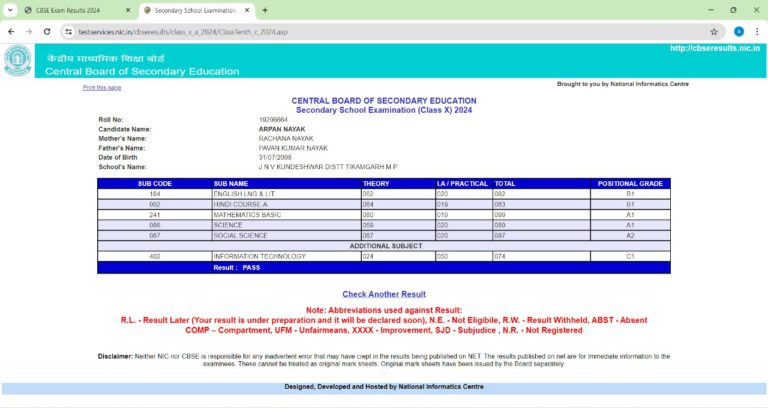The width and height of the screenshot is (768, 408).
Task: View site information icon in address bar
Action: click(68, 31)
